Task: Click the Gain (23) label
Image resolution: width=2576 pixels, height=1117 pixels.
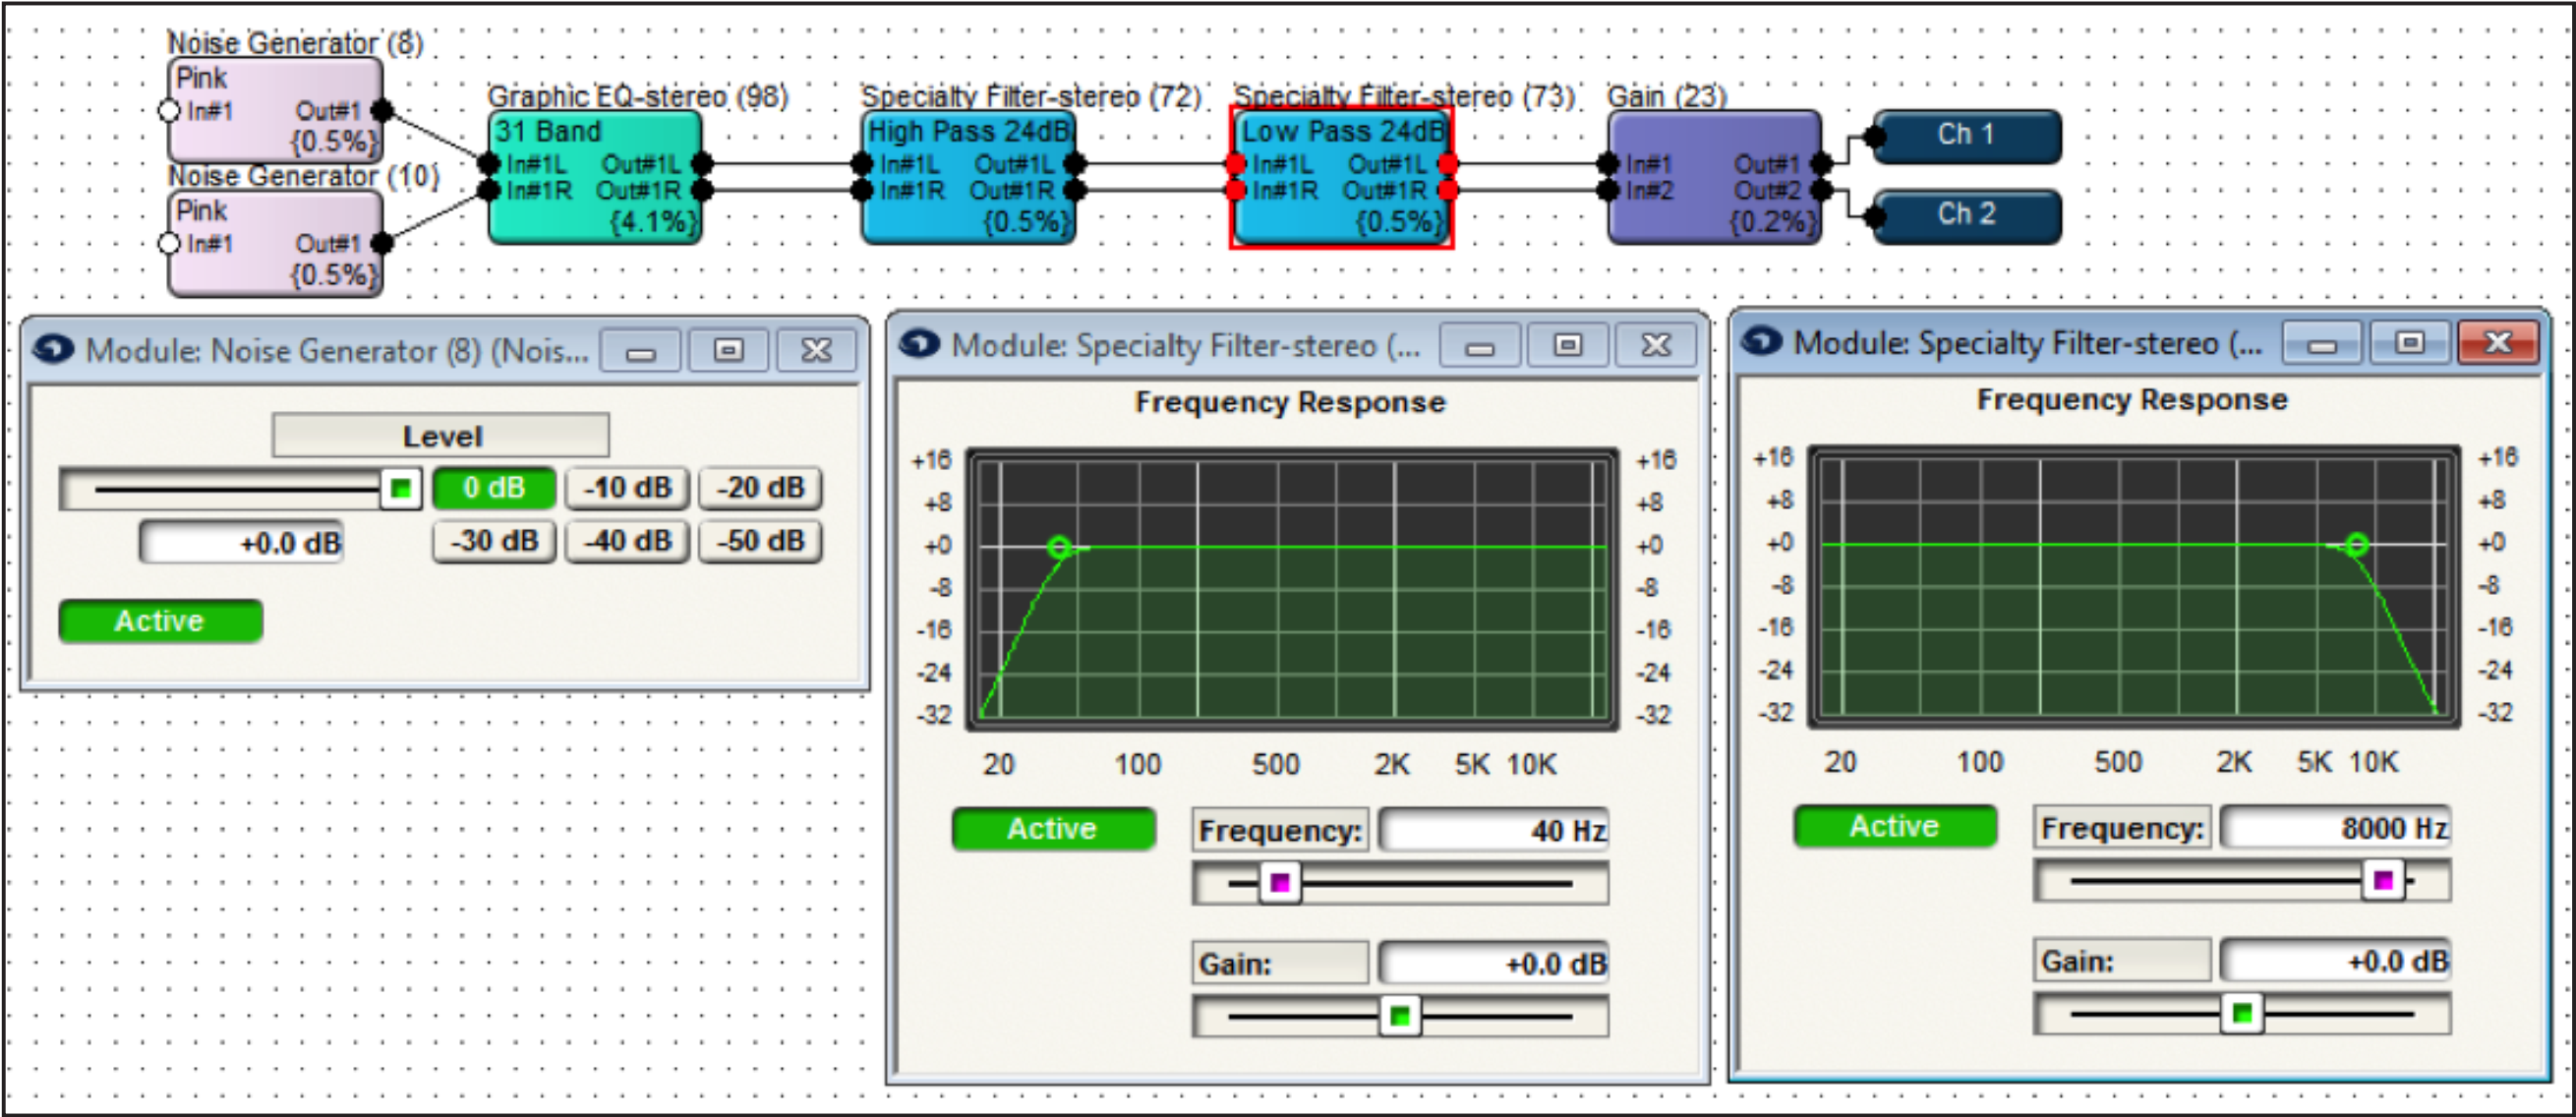Action: click(x=1667, y=97)
